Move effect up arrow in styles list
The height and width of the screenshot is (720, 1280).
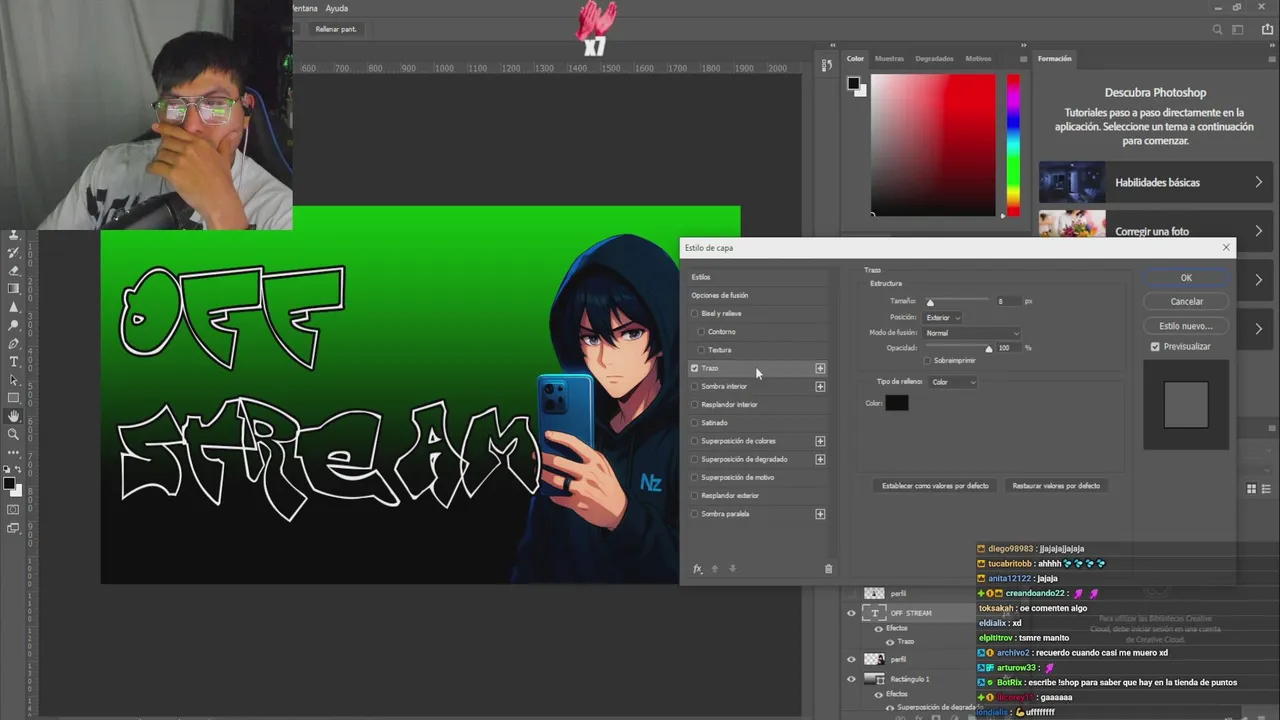714,569
